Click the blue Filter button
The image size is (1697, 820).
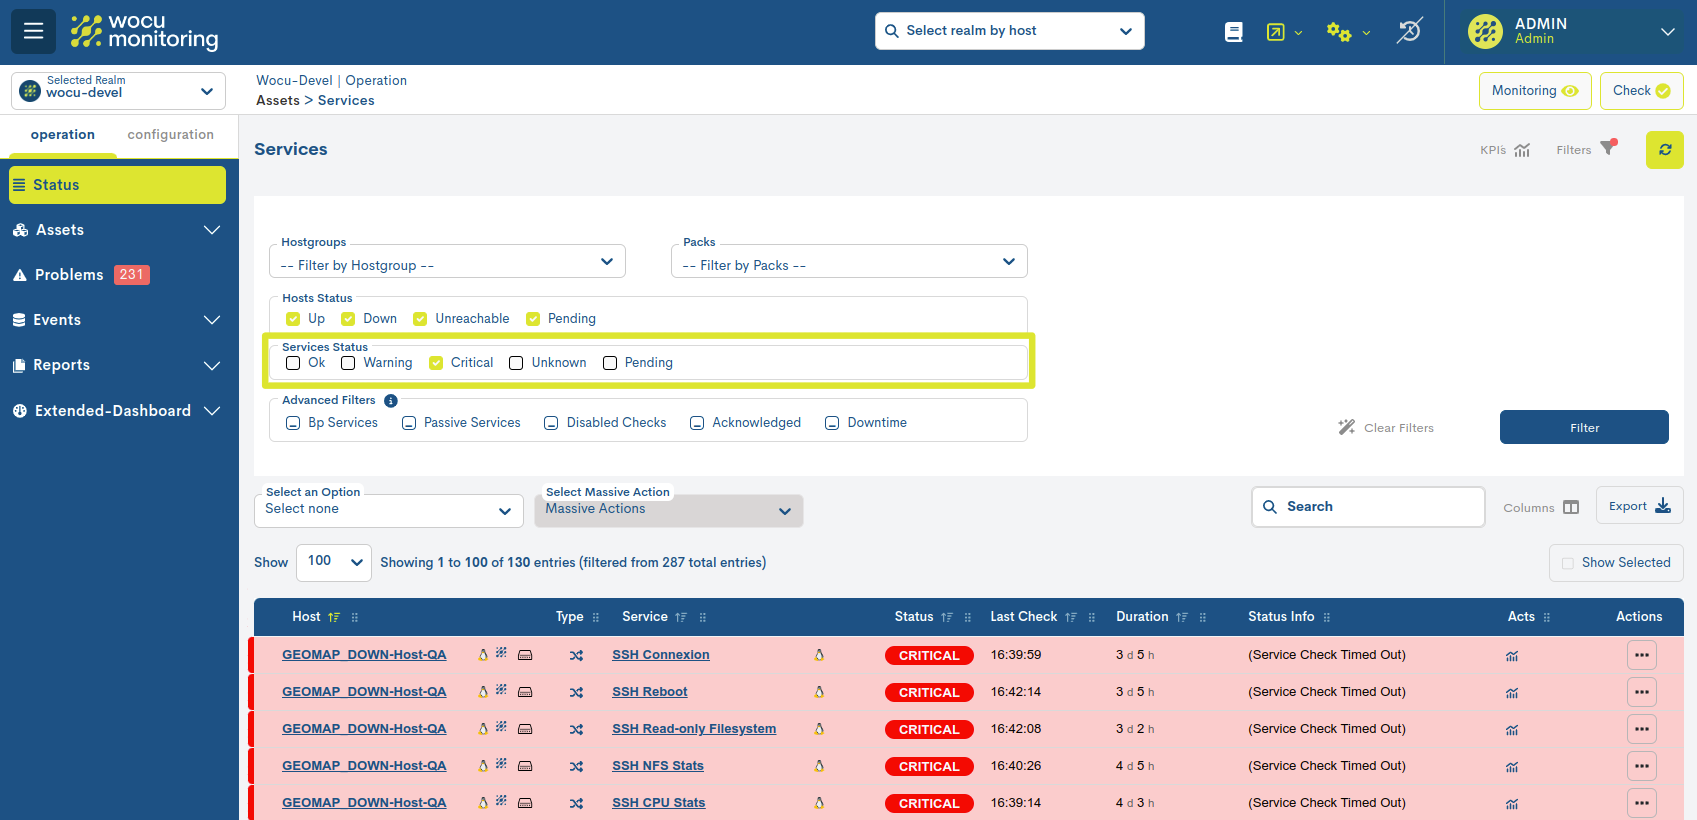[x=1584, y=427]
